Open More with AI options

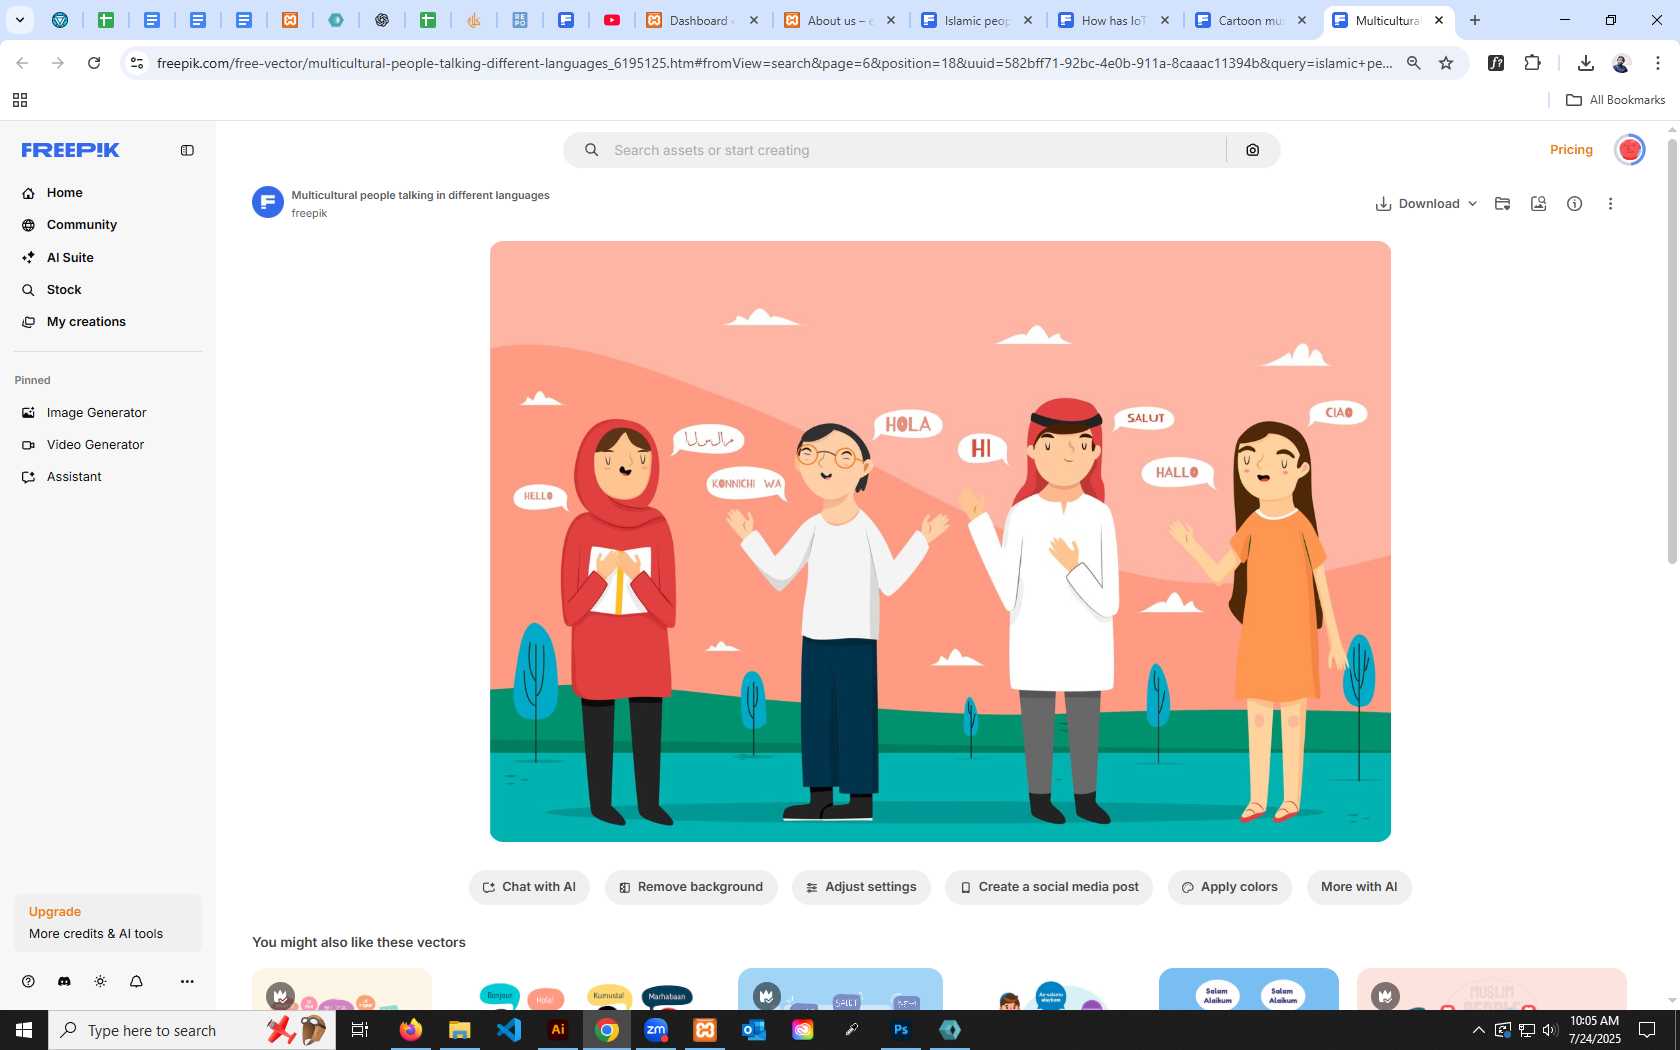coord(1359,887)
